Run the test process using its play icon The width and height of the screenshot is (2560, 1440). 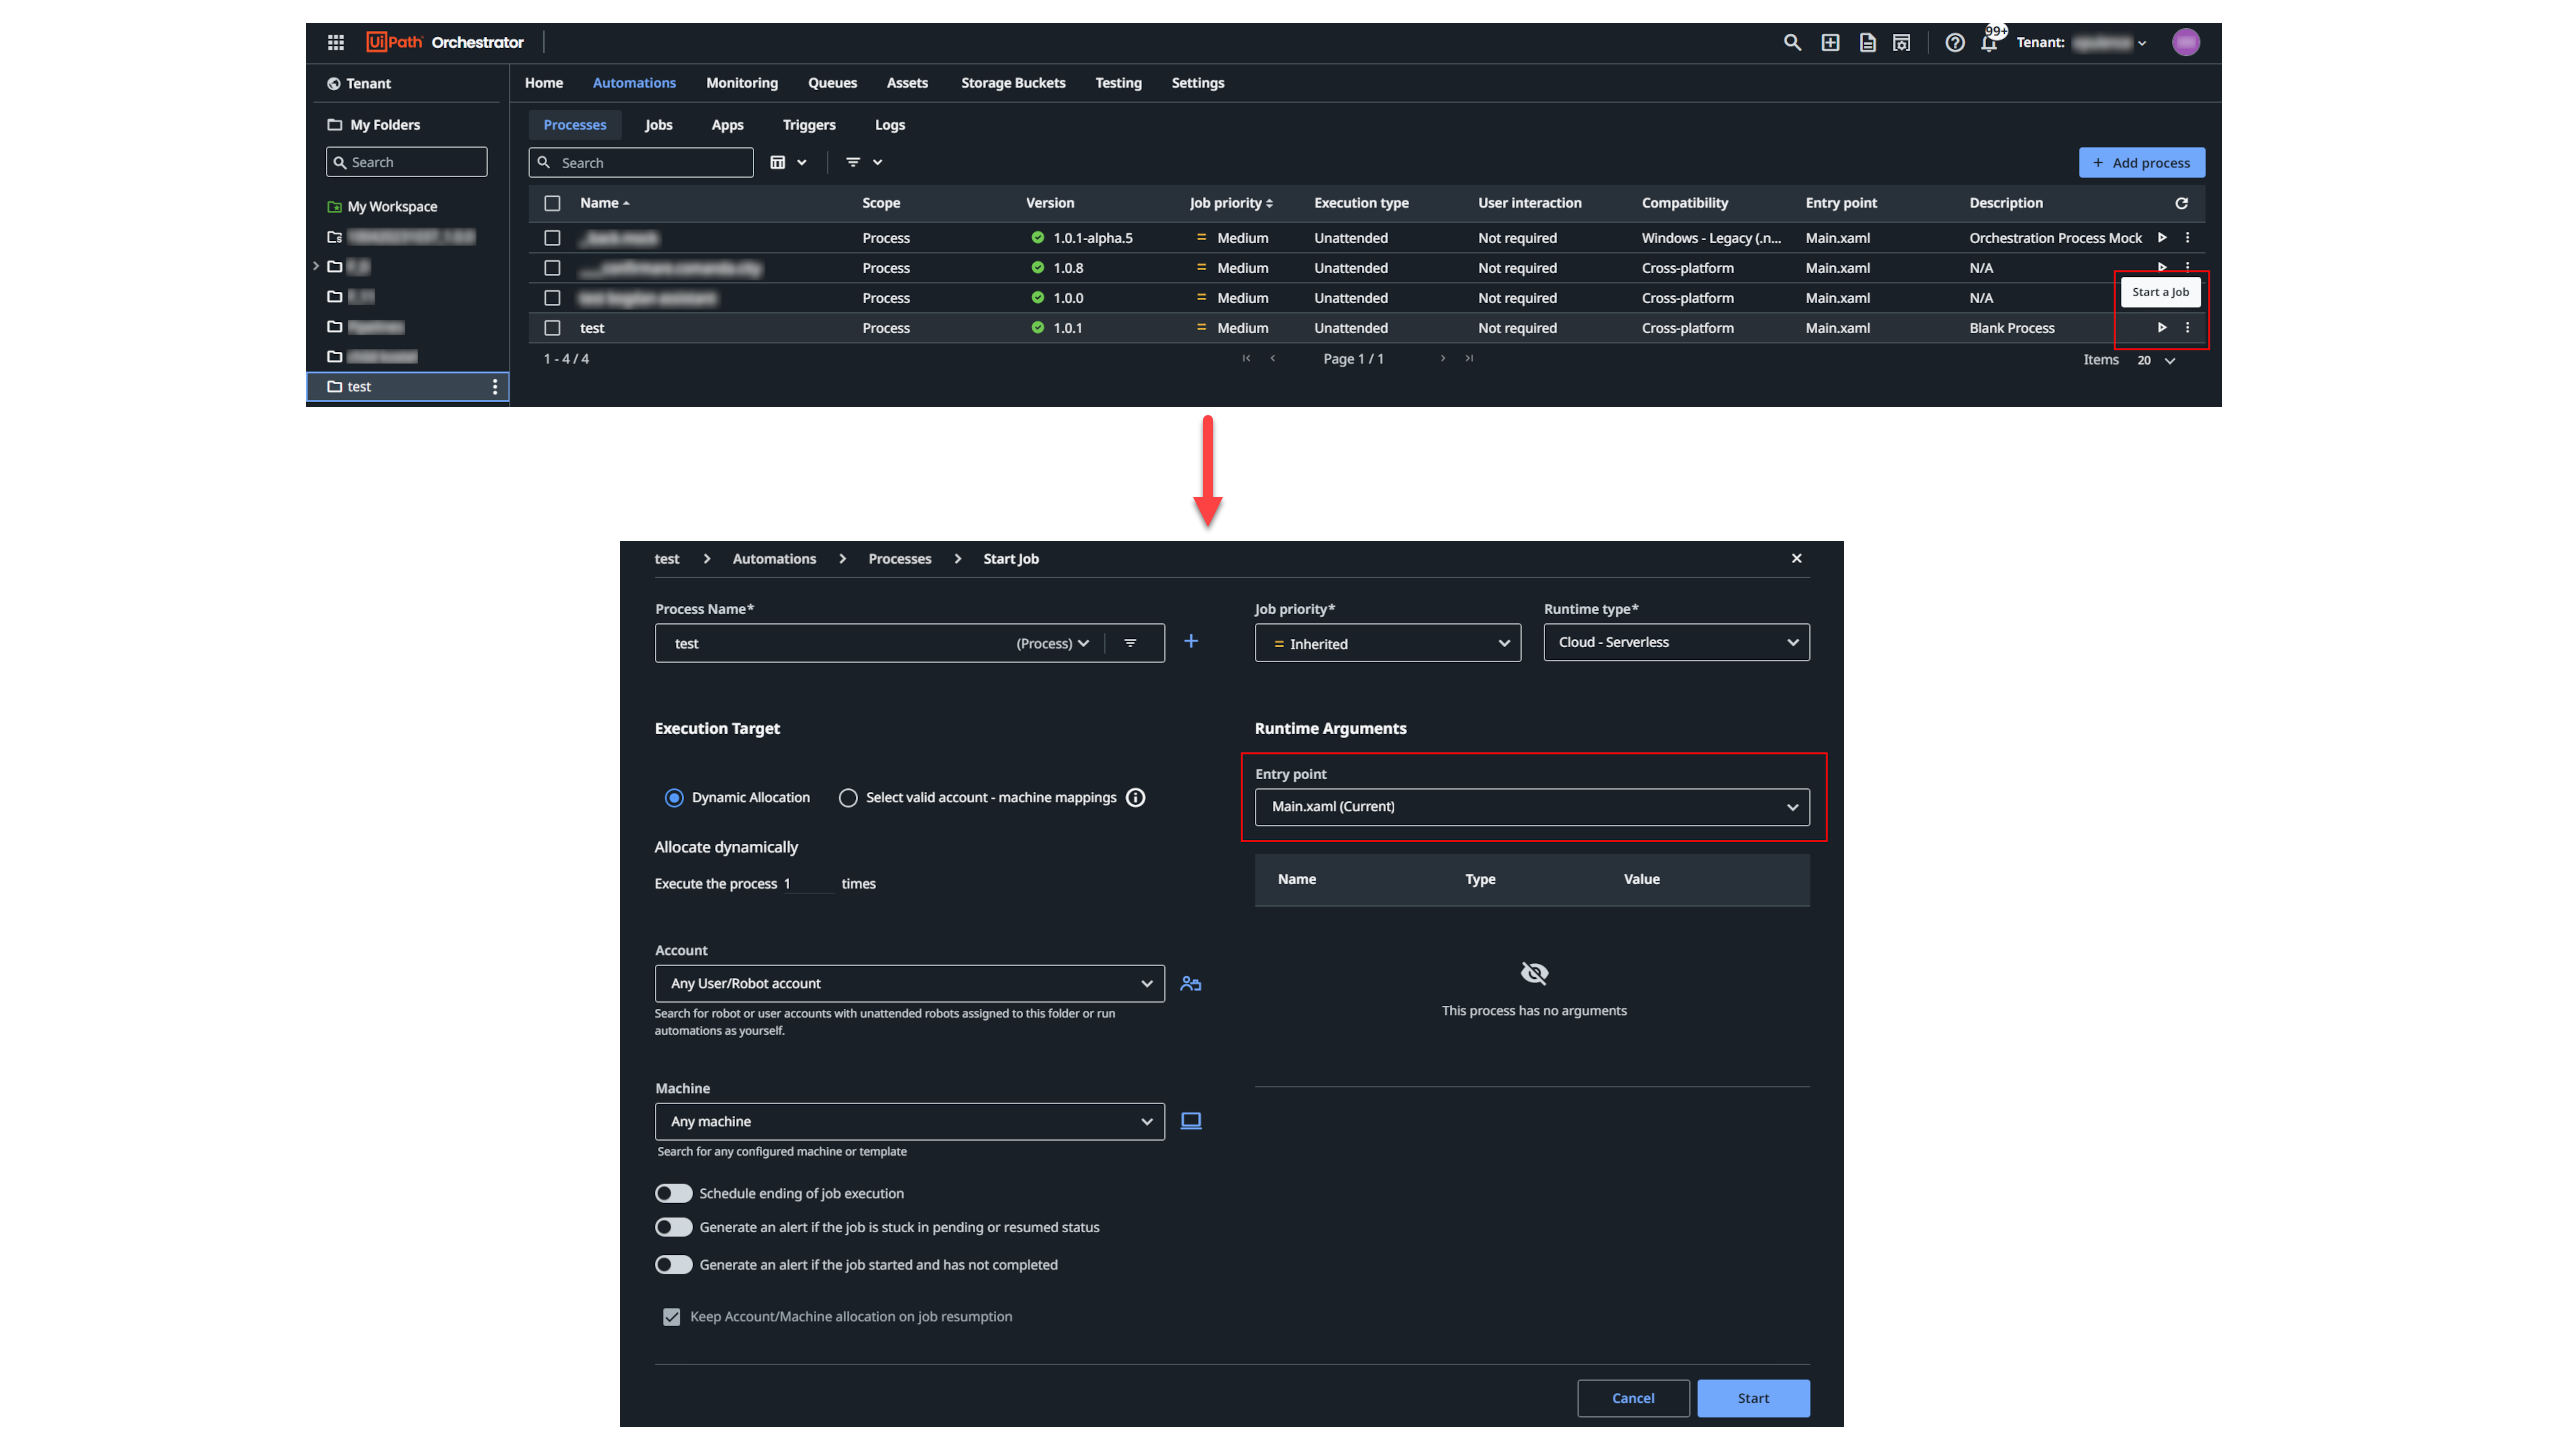(2162, 327)
